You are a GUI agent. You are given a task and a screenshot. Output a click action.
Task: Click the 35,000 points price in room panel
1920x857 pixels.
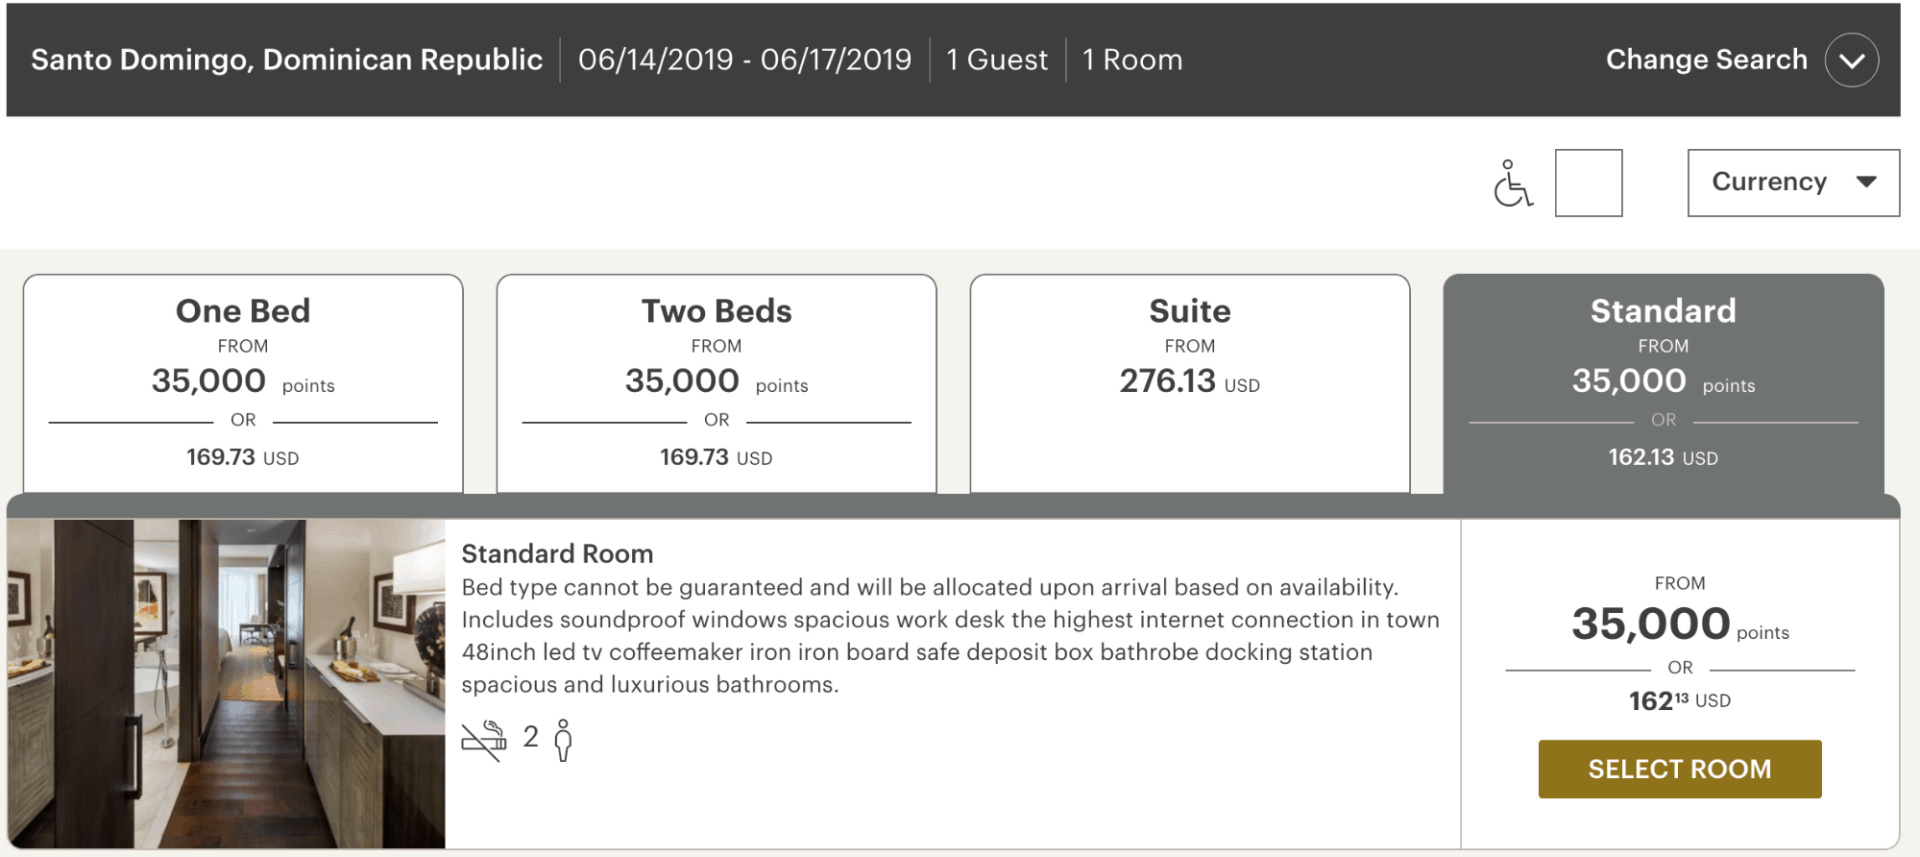tap(1680, 624)
